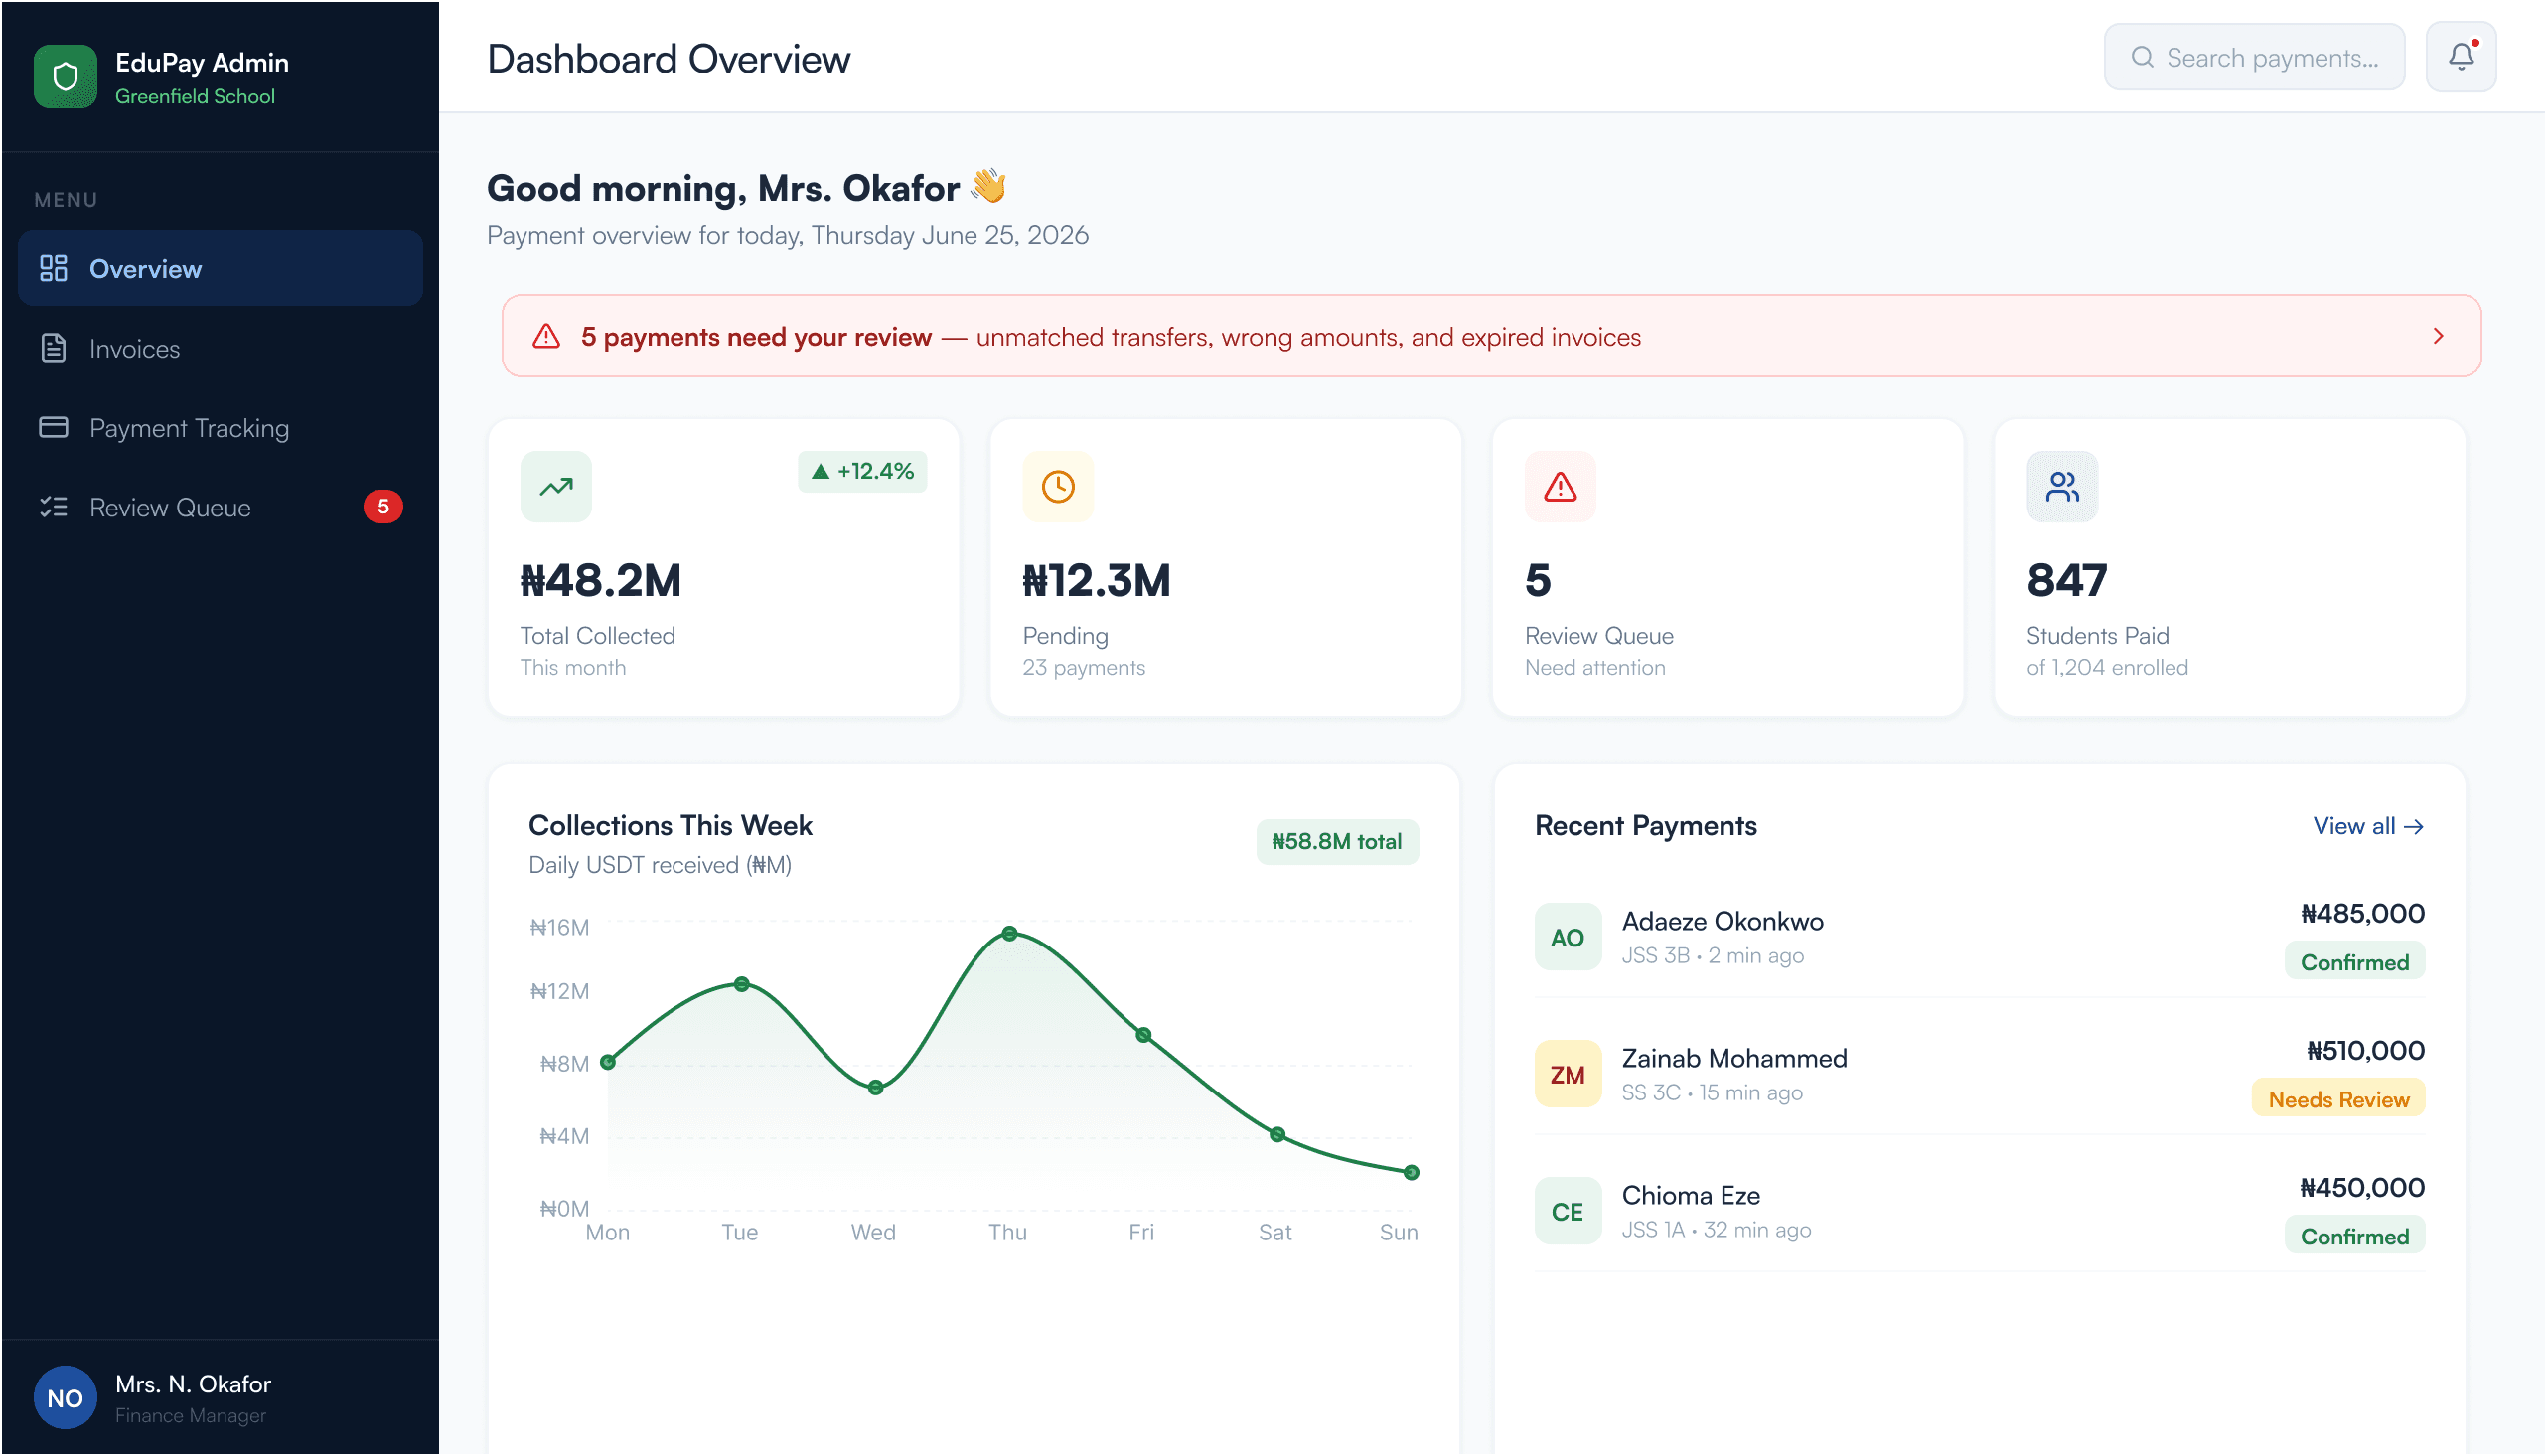The image size is (2547, 1456).
Task: Click the people icon on Students Paid card
Action: tap(2063, 487)
